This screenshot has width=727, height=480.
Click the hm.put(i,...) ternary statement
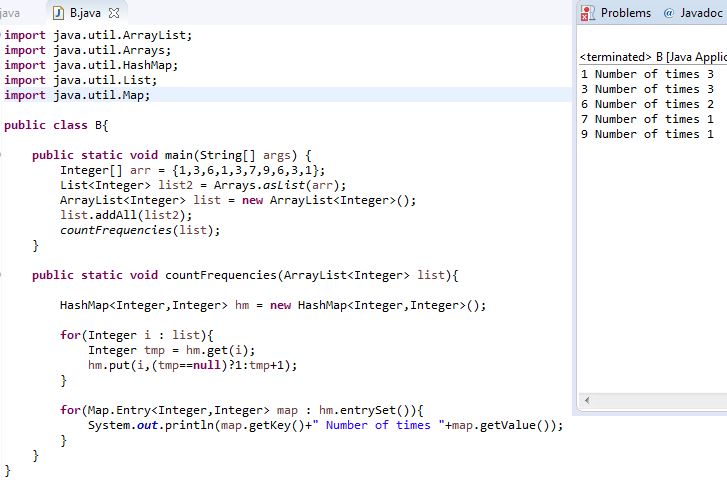pyautogui.click(x=192, y=365)
